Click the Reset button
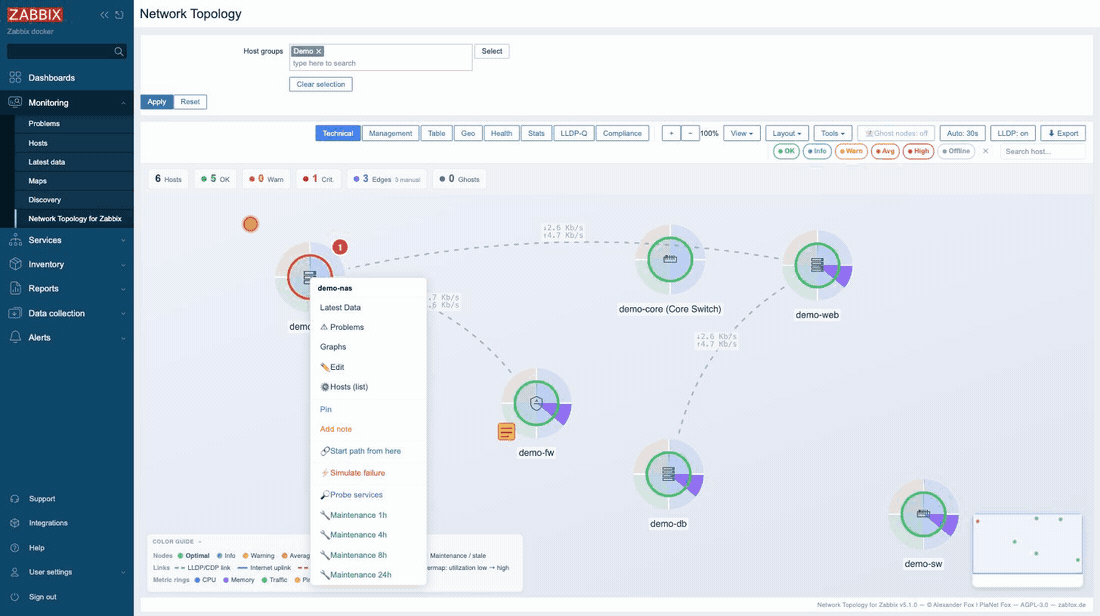1100x616 pixels. pos(190,102)
